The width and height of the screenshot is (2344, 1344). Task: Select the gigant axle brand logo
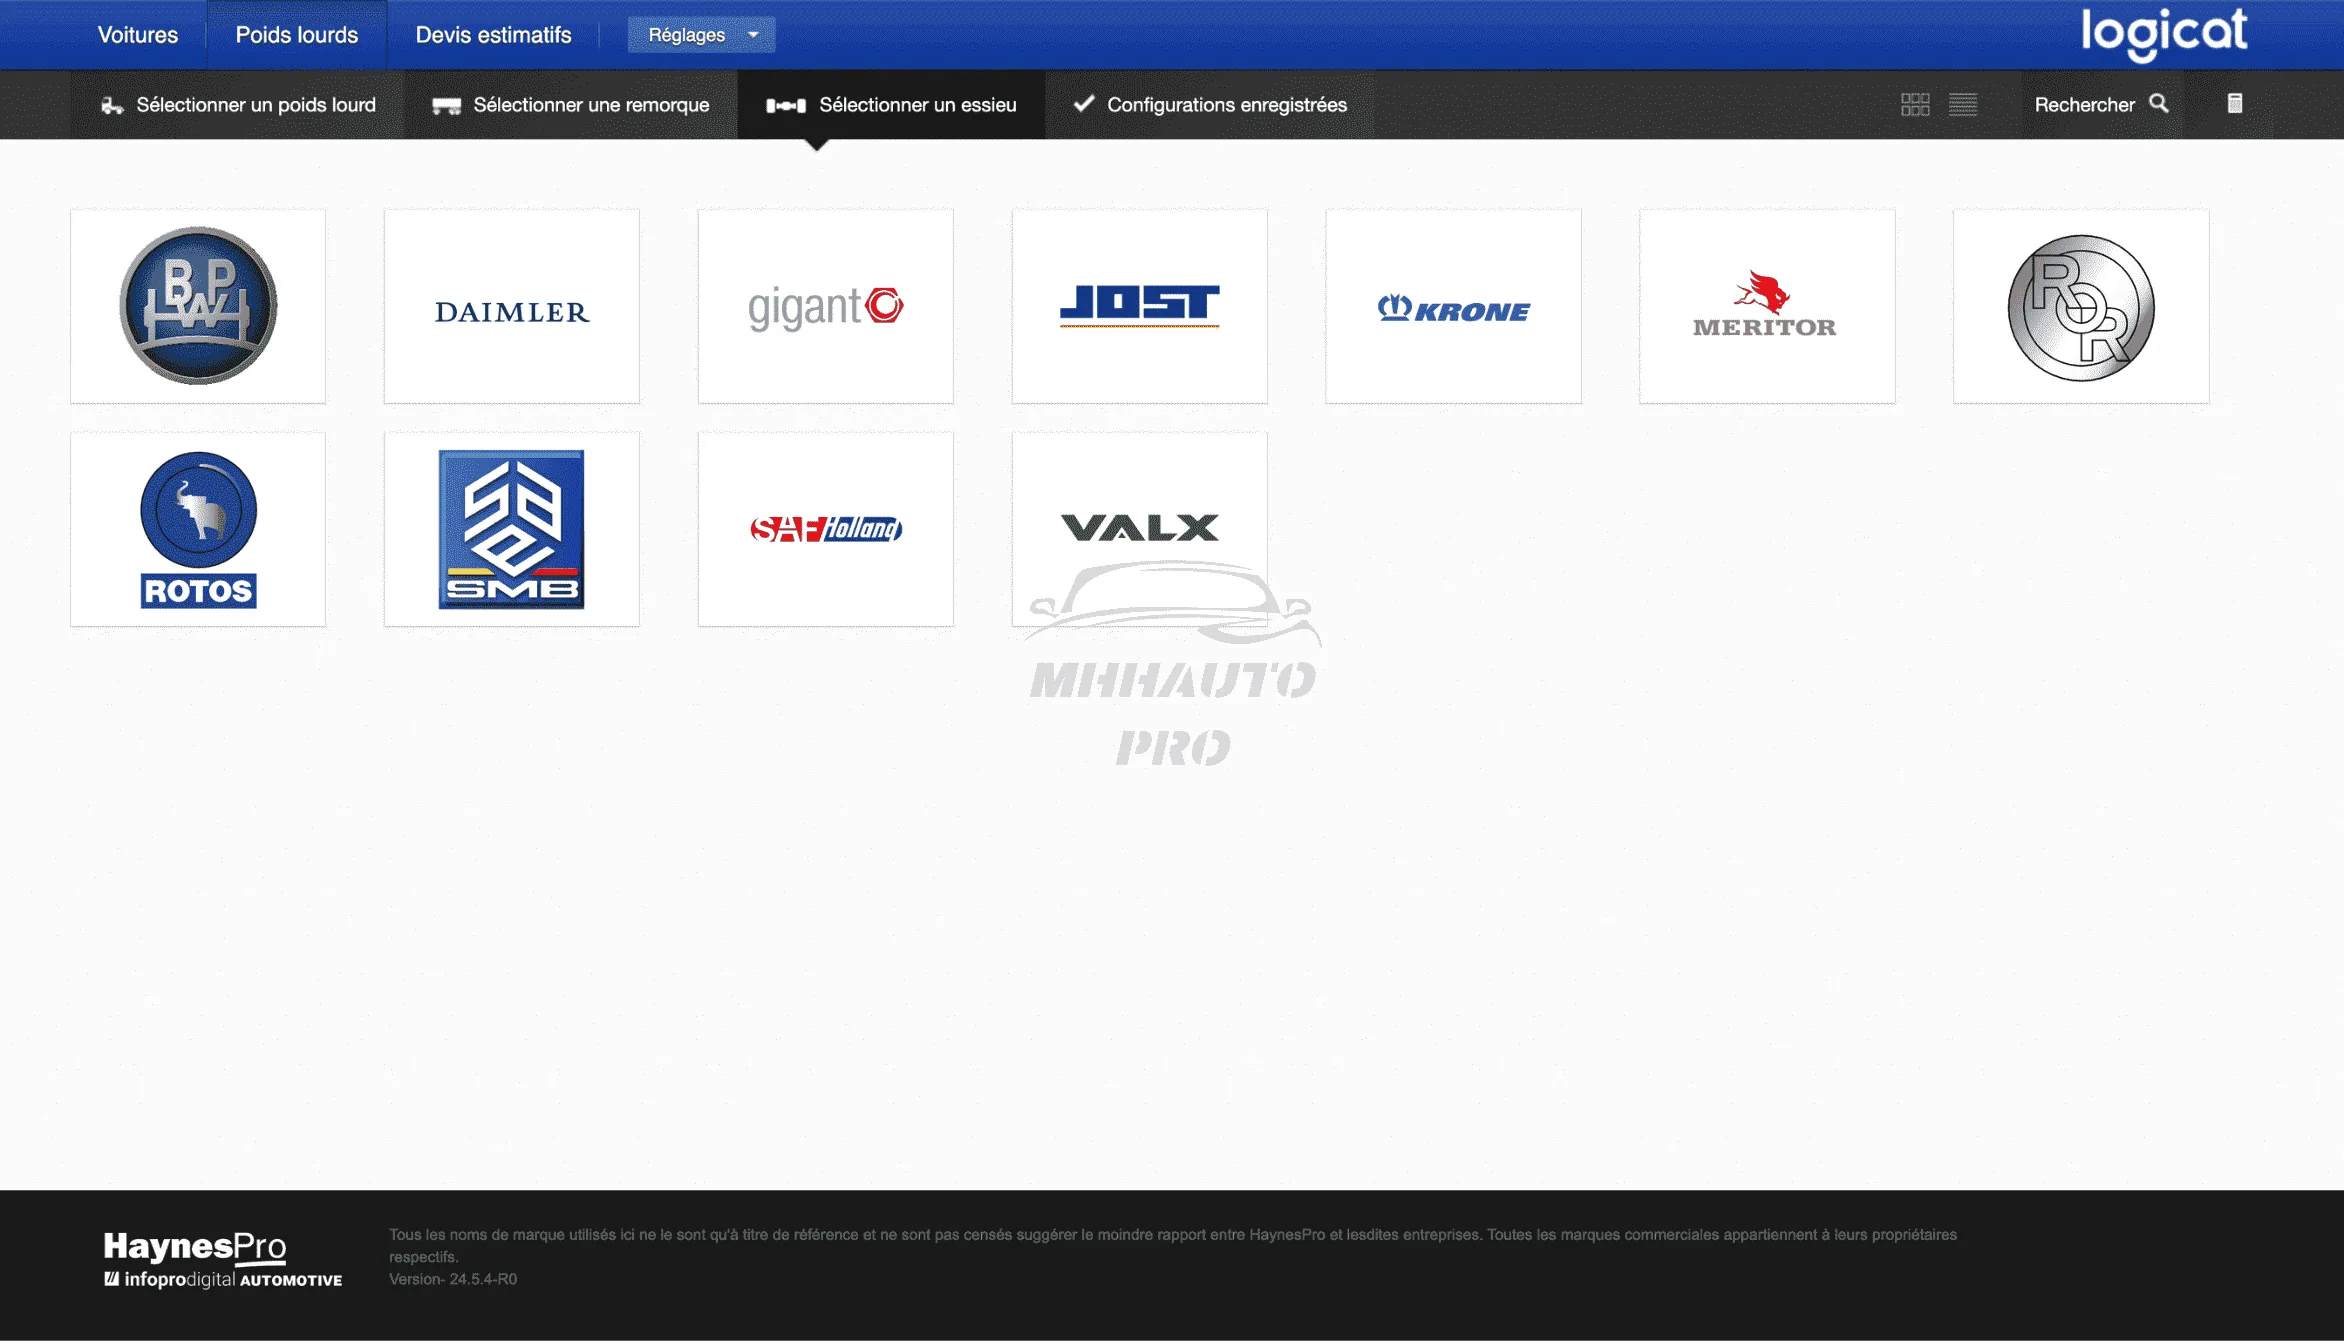[825, 306]
